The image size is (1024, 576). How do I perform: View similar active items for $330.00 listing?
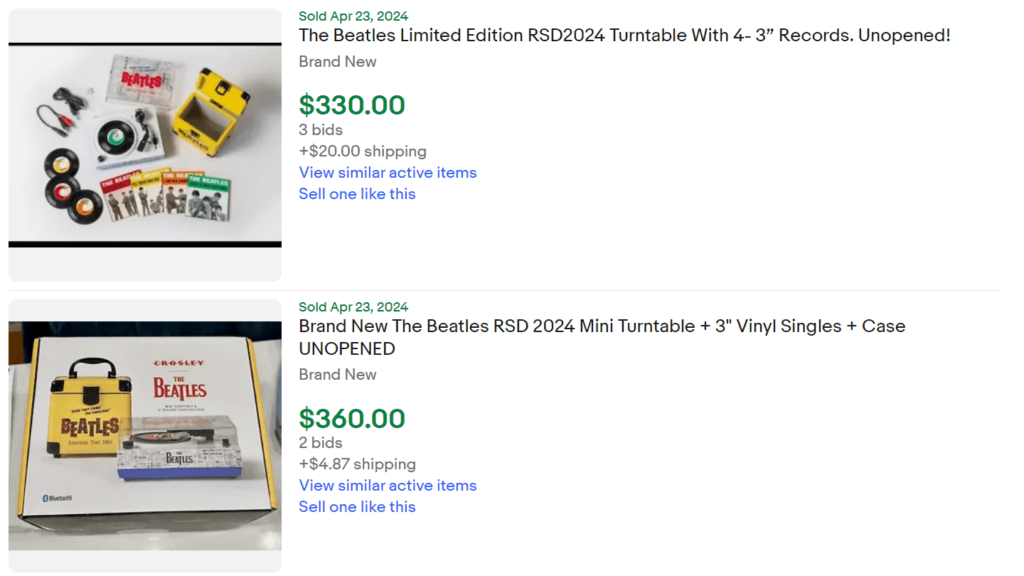click(387, 172)
